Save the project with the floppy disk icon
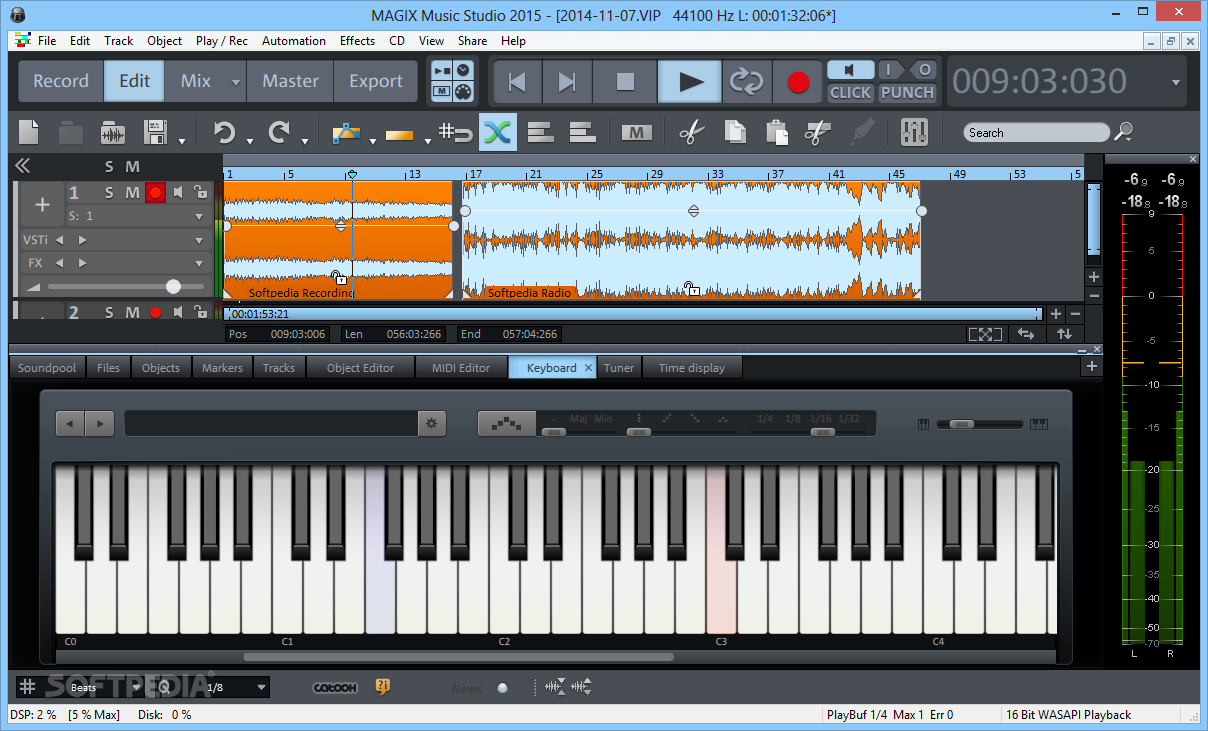Image resolution: width=1208 pixels, height=731 pixels. click(x=155, y=132)
